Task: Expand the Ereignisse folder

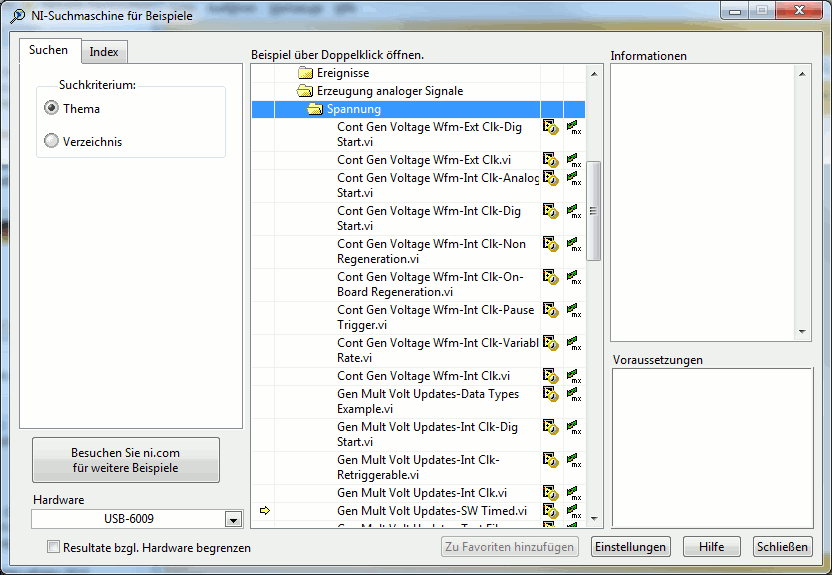Action: pyautogui.click(x=305, y=73)
